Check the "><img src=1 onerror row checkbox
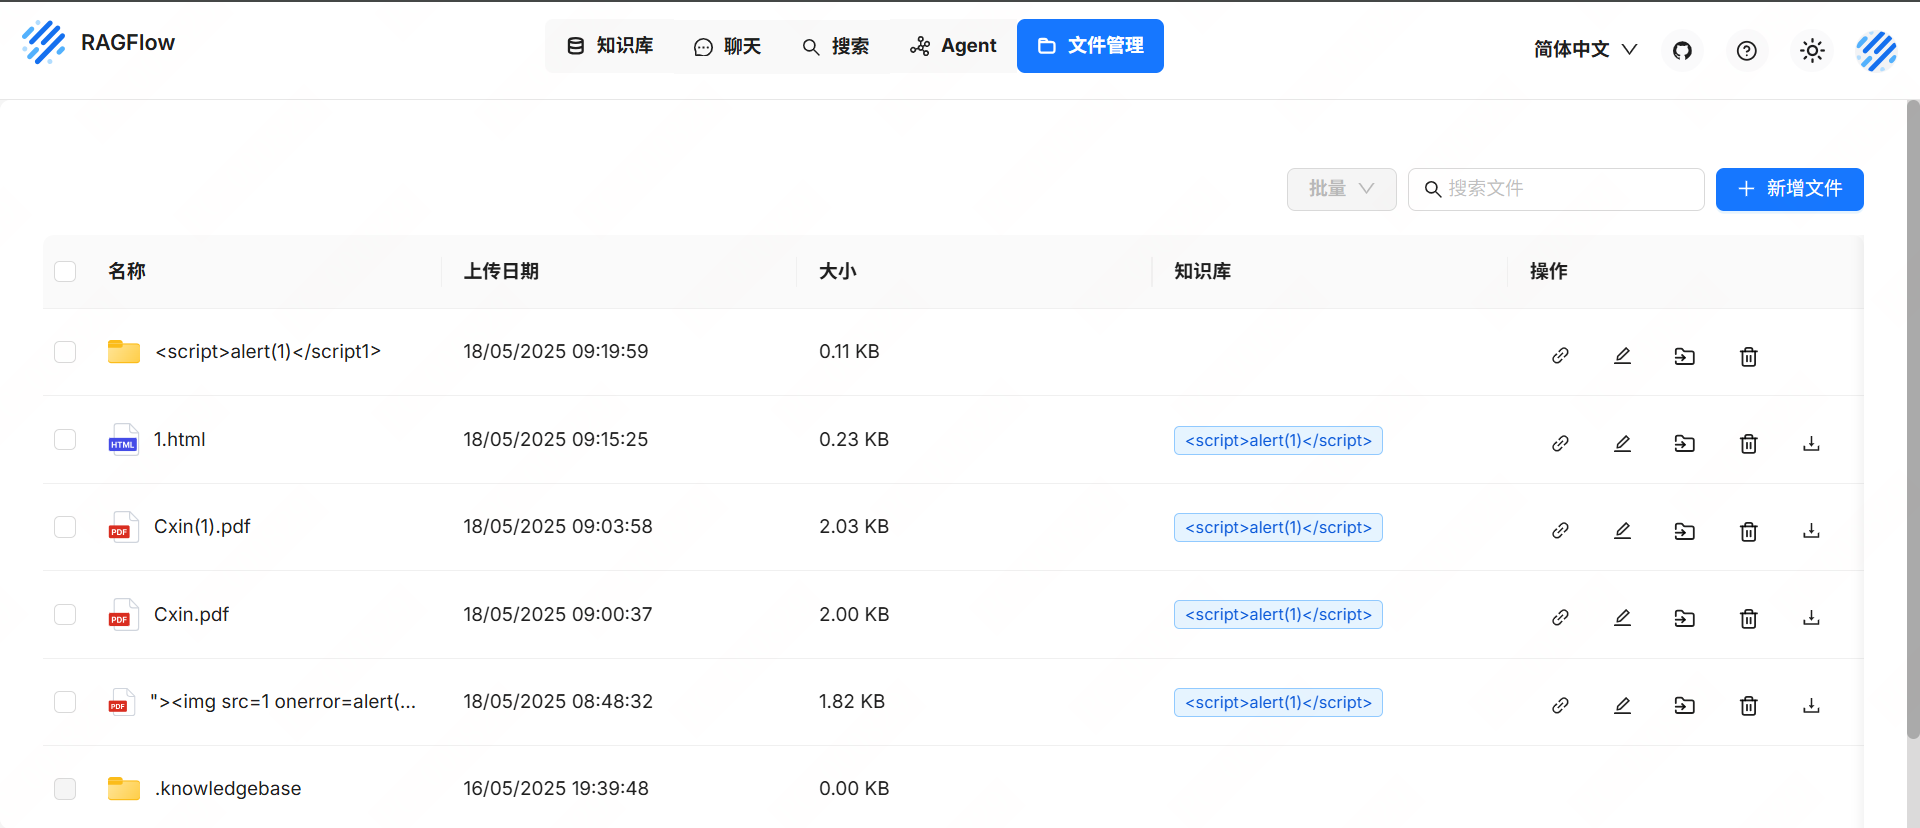Screen dimensions: 1920x828 click(65, 702)
